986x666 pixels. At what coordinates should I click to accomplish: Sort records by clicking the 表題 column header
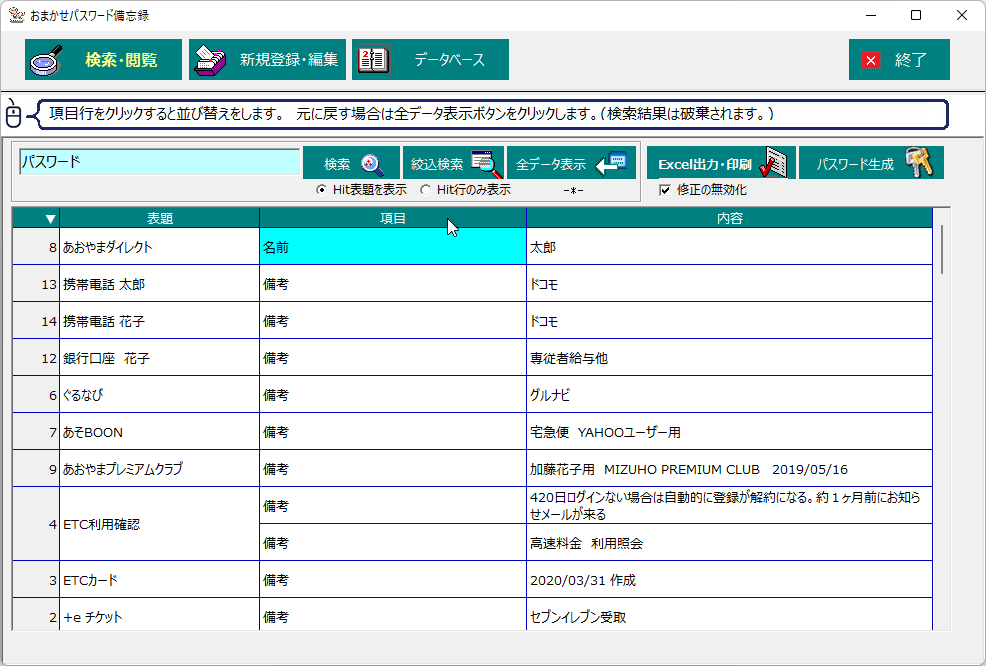[x=160, y=217]
